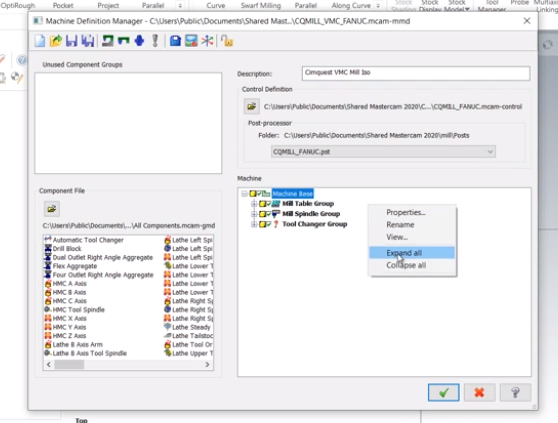Viewport: 558px width, 423px height.
Task: Click component list scroll right arrow
Action: pos(207,365)
